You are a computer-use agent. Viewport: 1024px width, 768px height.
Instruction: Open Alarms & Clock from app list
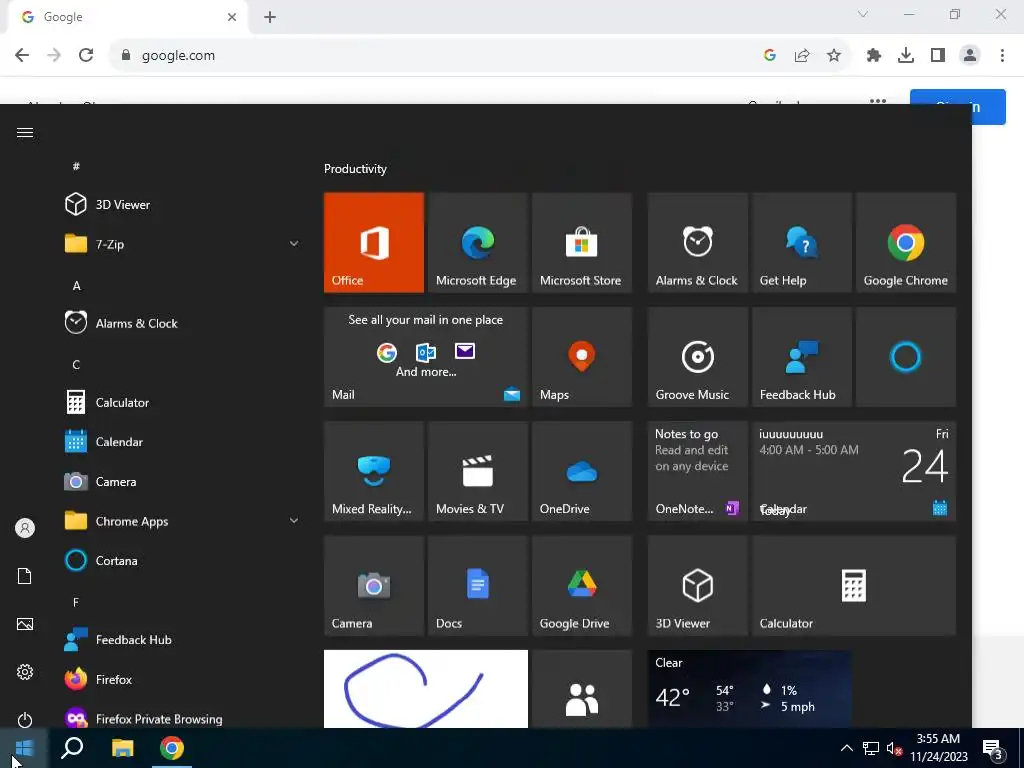click(x=182, y=323)
